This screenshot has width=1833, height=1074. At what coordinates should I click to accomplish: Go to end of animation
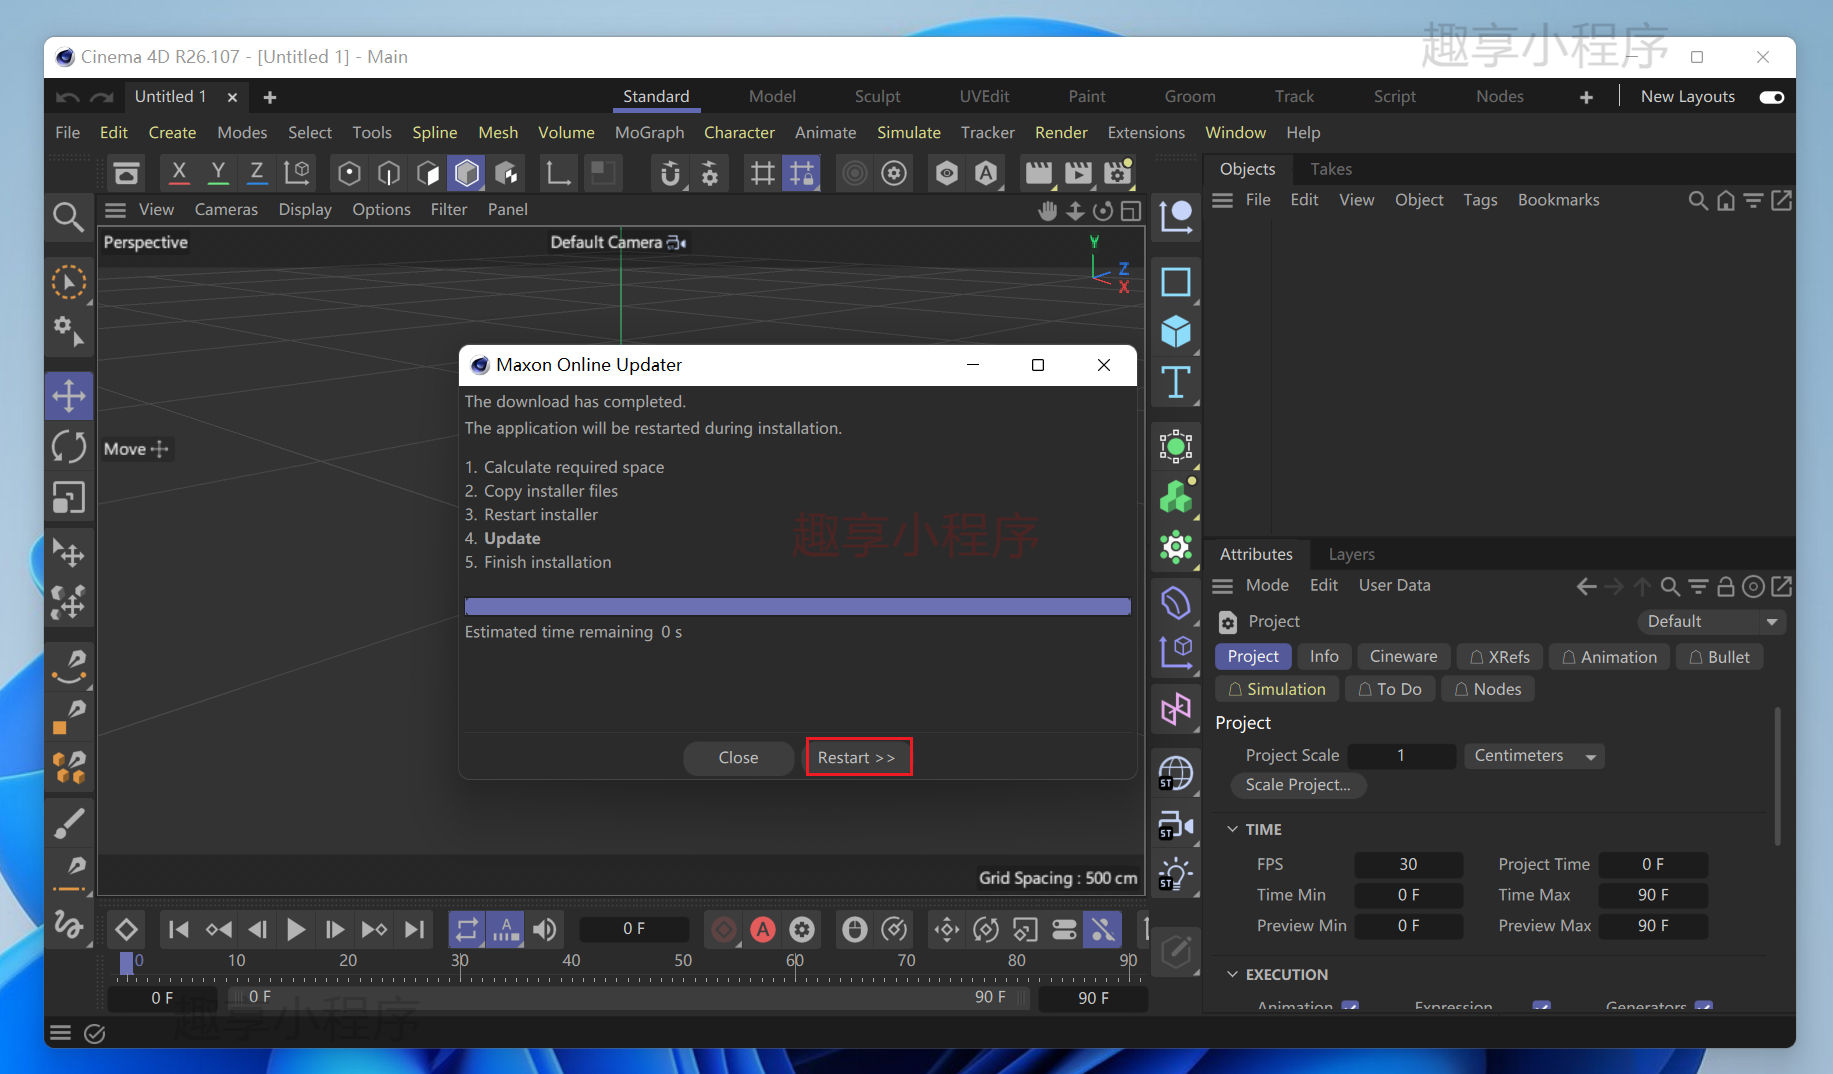(x=413, y=930)
